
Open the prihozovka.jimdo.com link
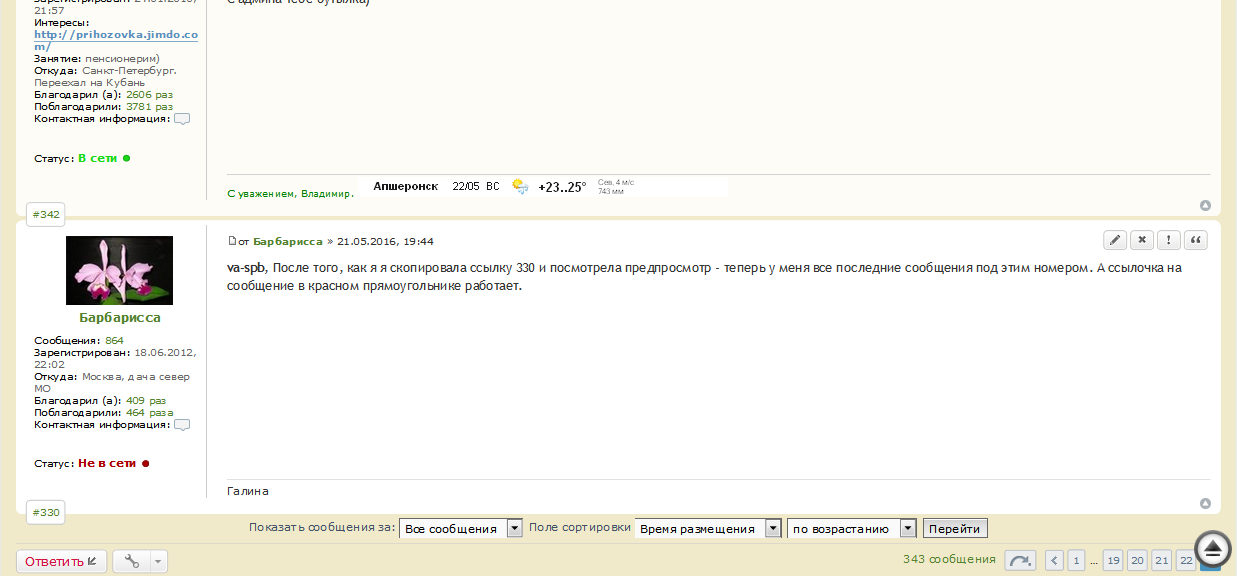(x=115, y=40)
